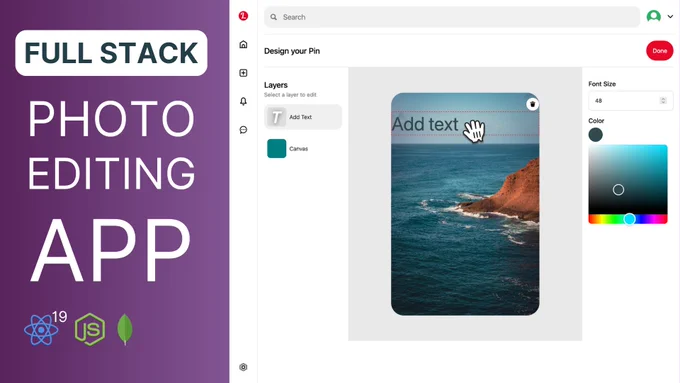Click the 'Design your Pin' heading
Image resolution: width=680 pixels, height=383 pixels.
(x=292, y=51)
